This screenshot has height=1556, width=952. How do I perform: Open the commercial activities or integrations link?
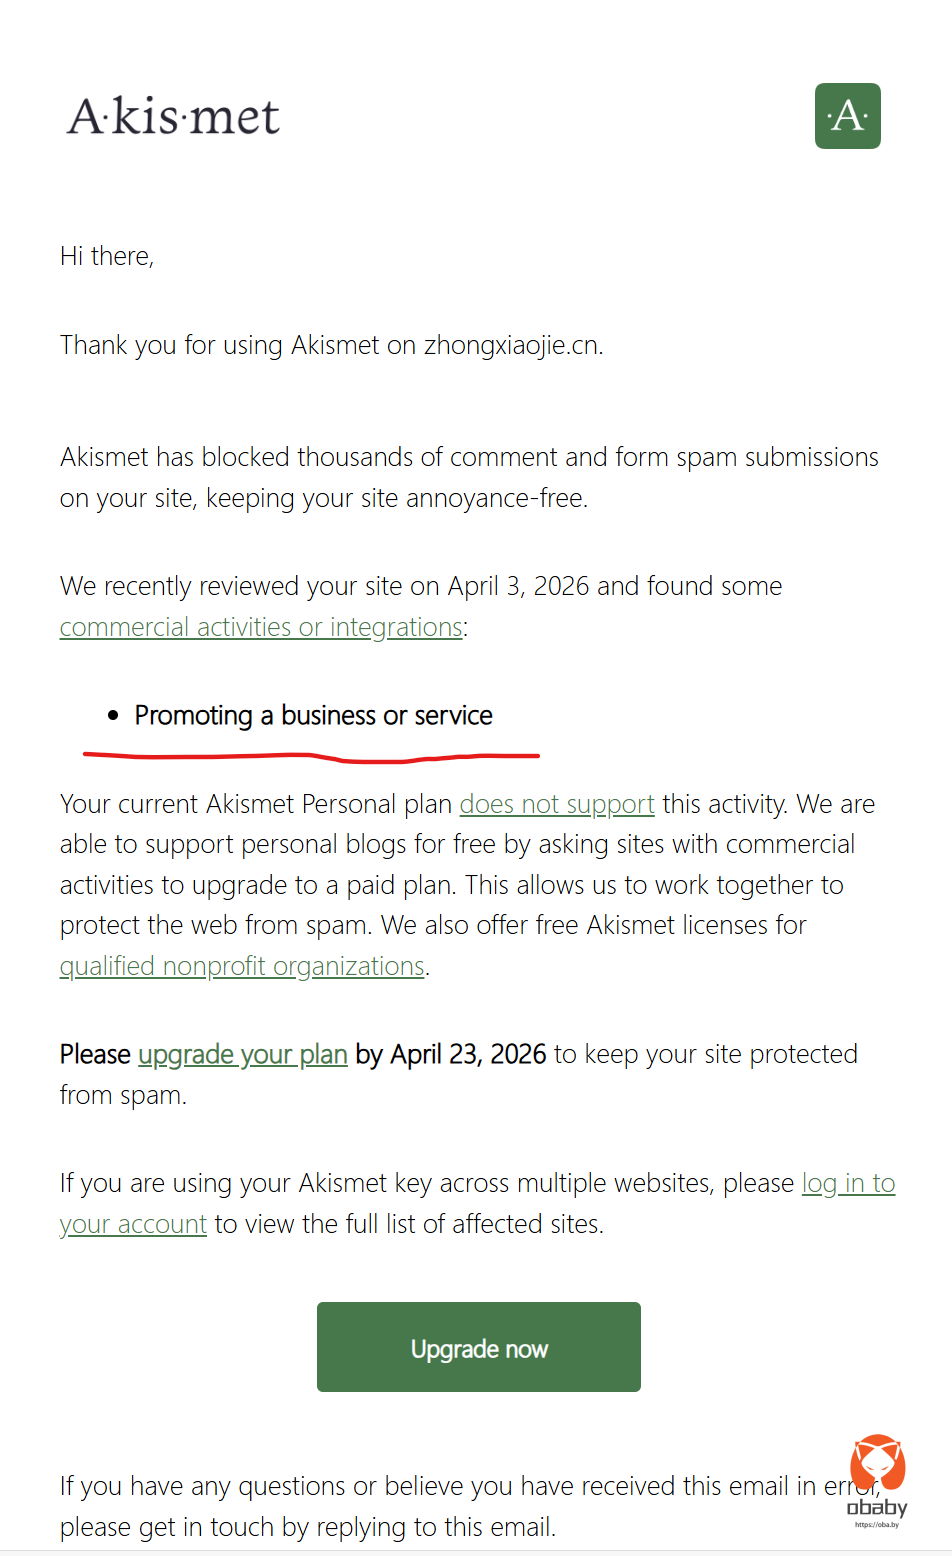point(261,627)
